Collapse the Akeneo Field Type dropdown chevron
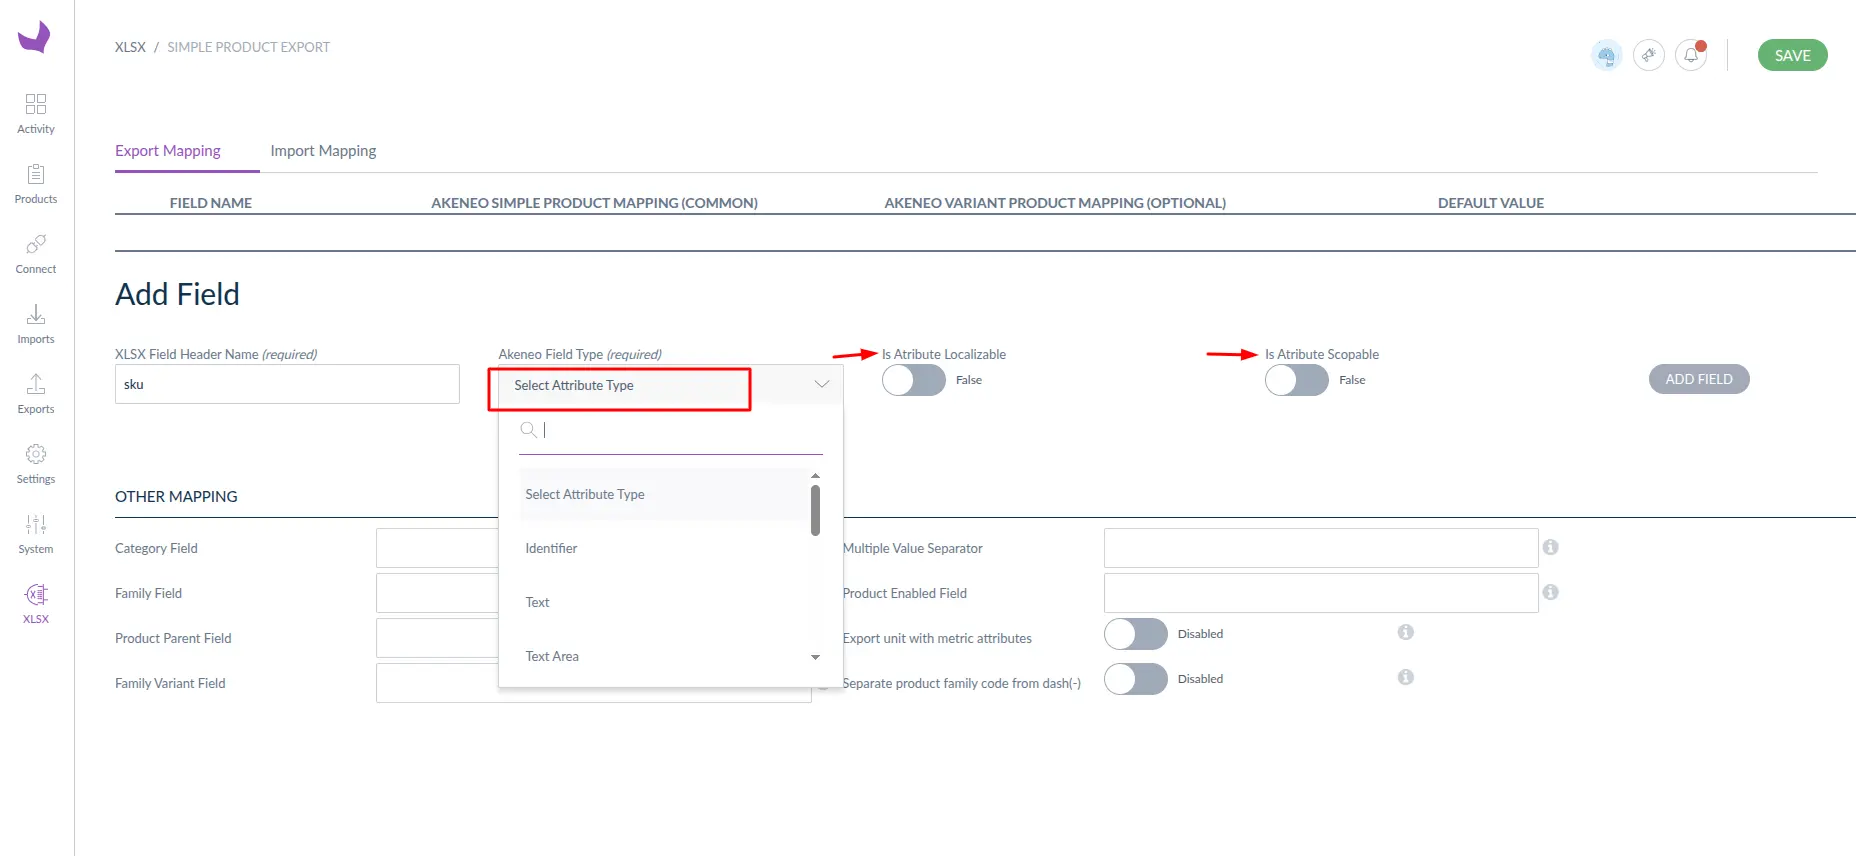This screenshot has height=856, width=1856. (x=822, y=385)
